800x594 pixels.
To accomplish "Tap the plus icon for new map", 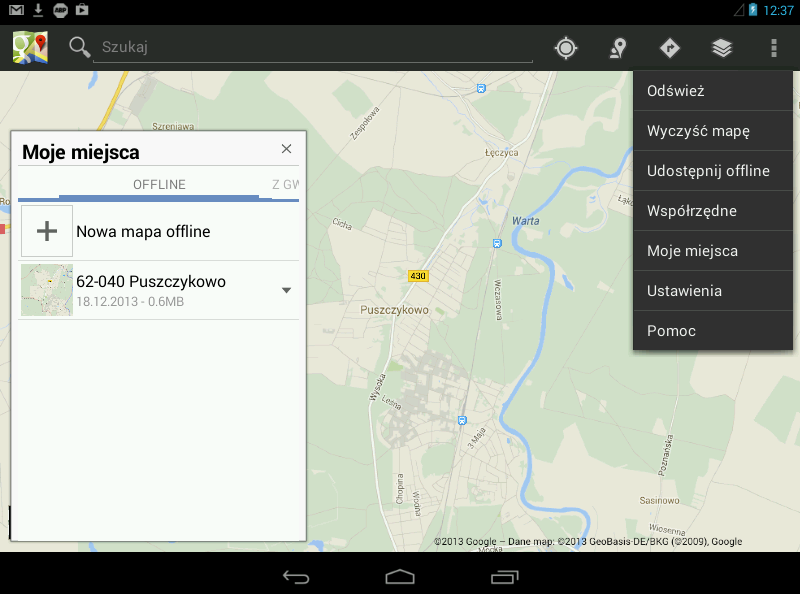I will click(47, 231).
